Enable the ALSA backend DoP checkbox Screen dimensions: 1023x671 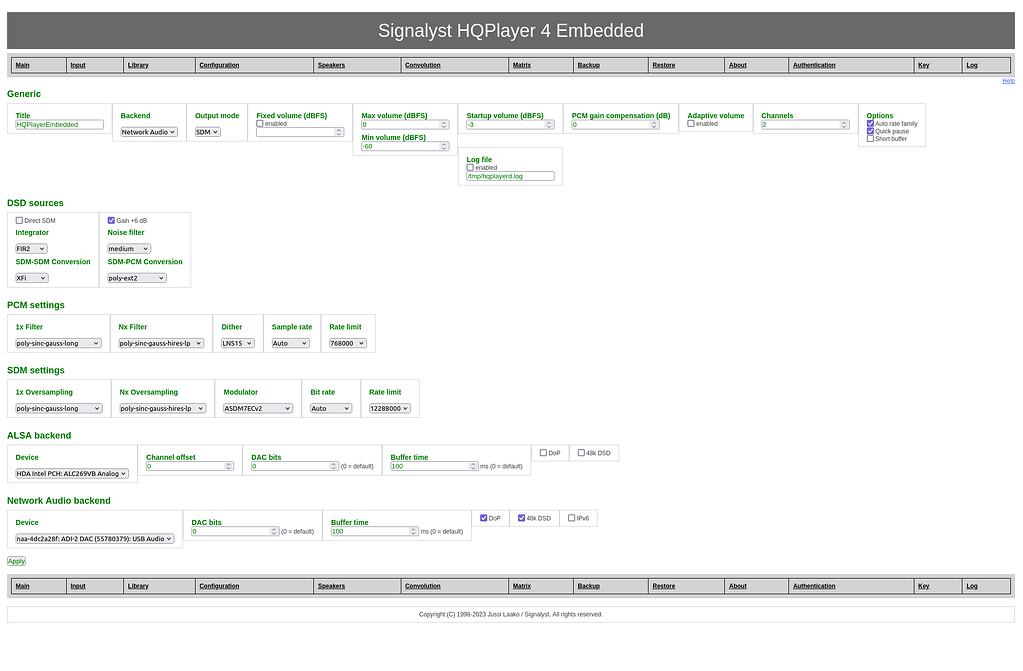click(543, 452)
